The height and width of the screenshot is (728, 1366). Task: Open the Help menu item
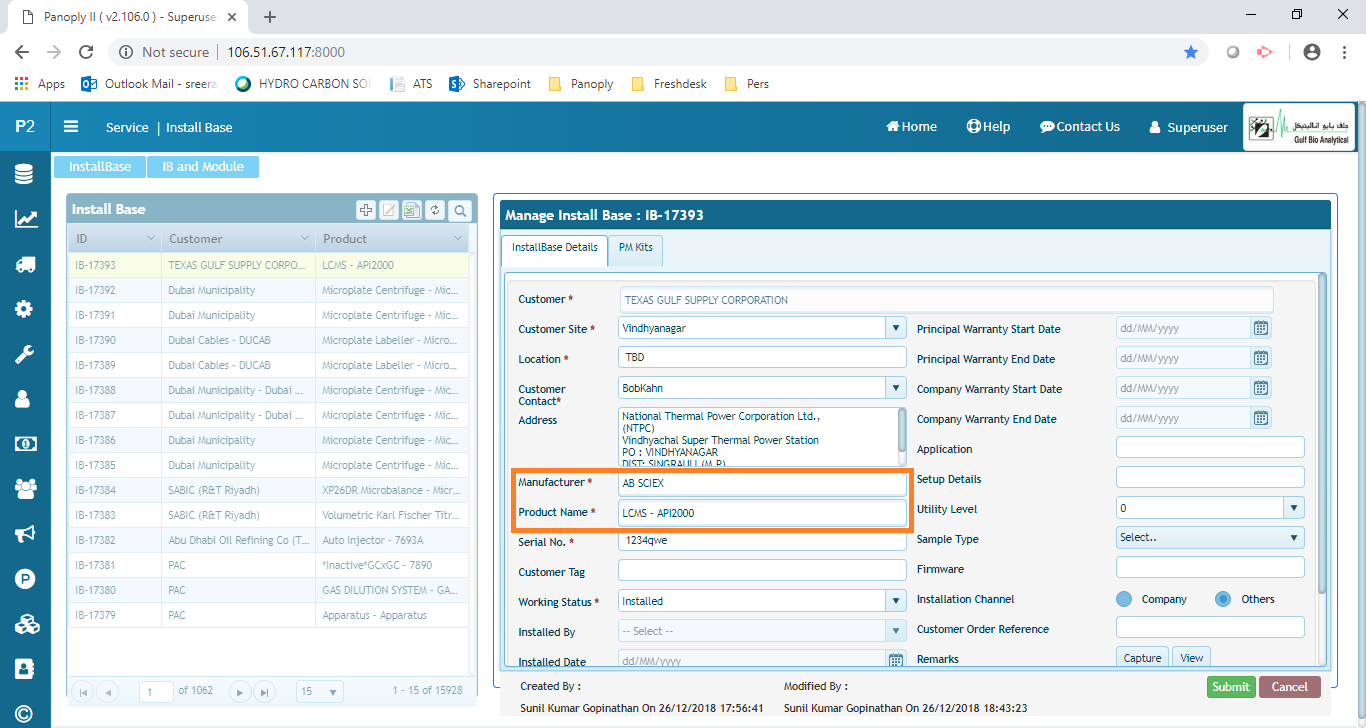pyautogui.click(x=988, y=127)
